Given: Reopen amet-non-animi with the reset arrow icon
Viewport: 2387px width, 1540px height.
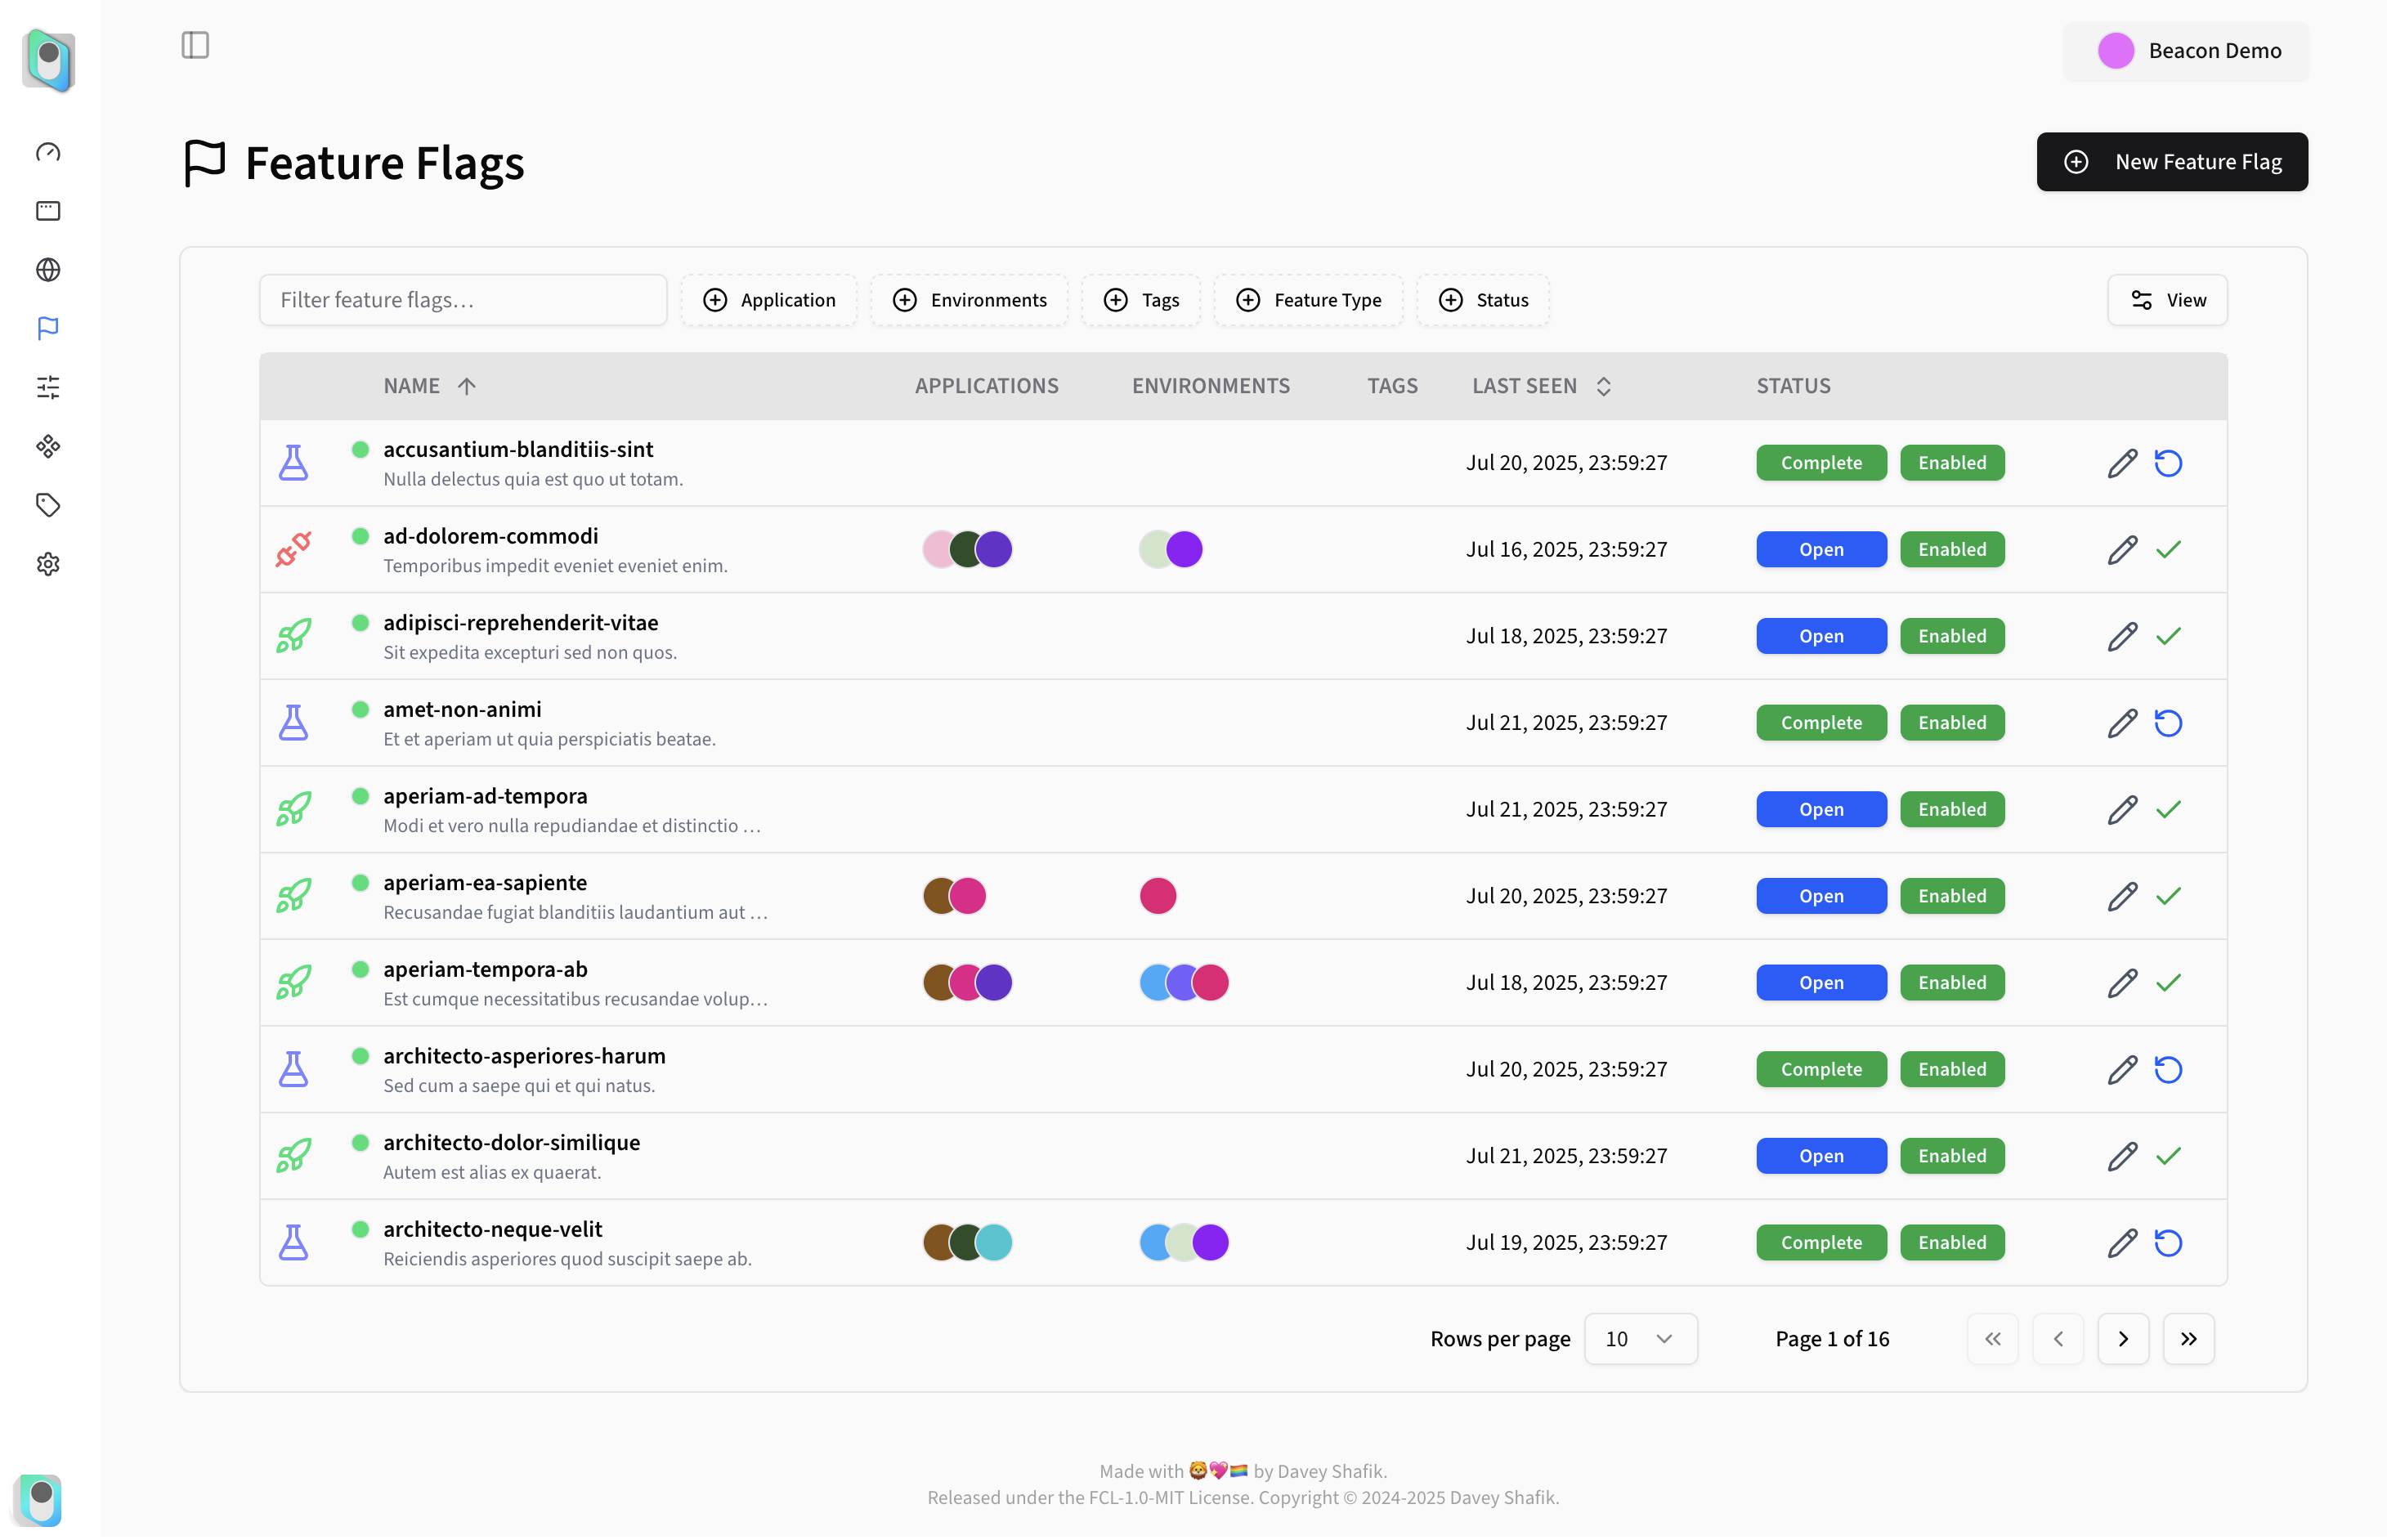Looking at the screenshot, I should click(2168, 723).
